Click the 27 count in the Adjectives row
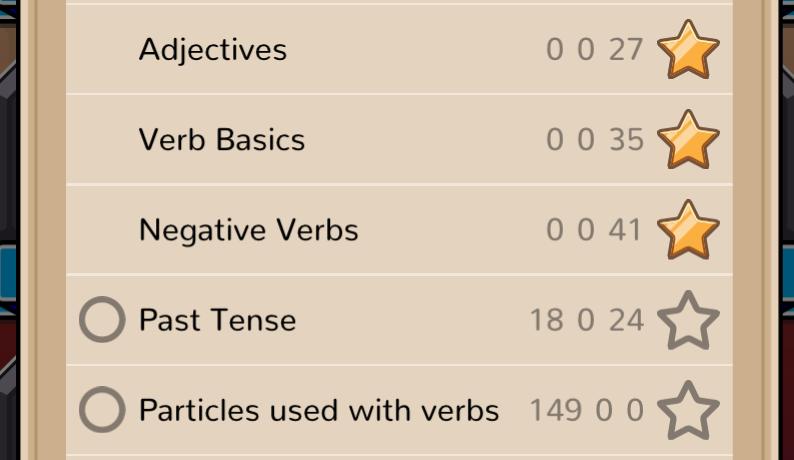 point(626,50)
